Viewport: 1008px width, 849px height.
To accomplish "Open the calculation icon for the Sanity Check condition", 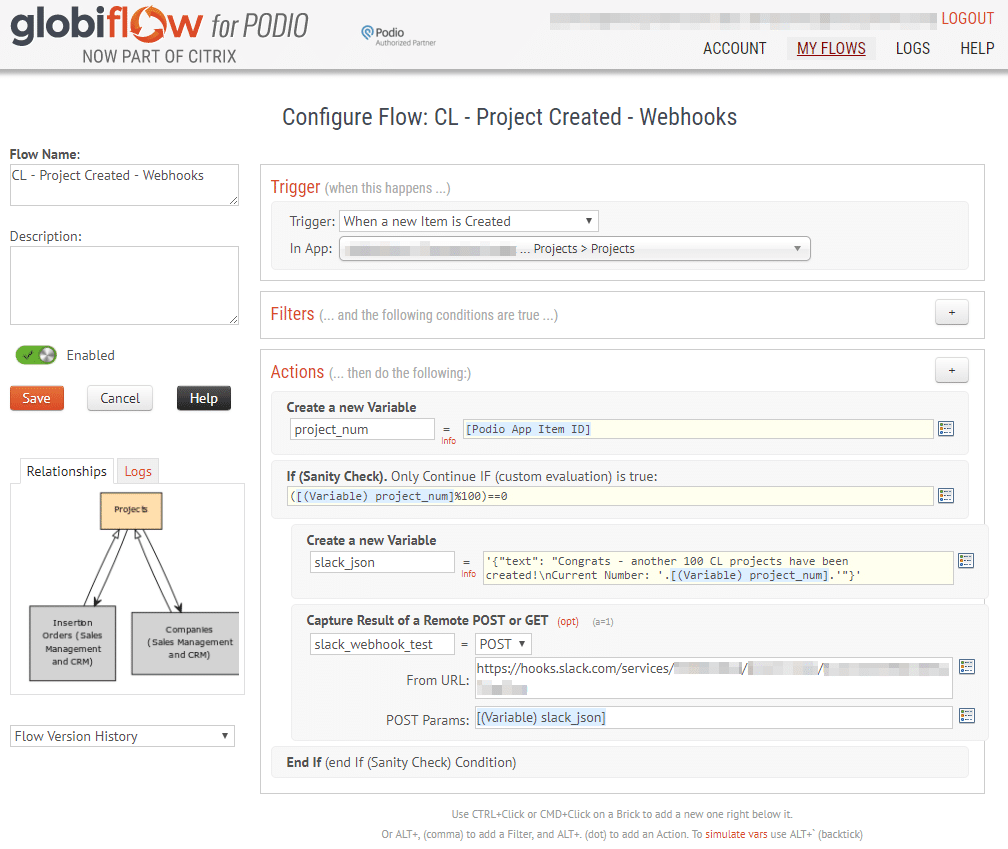I will [x=946, y=495].
